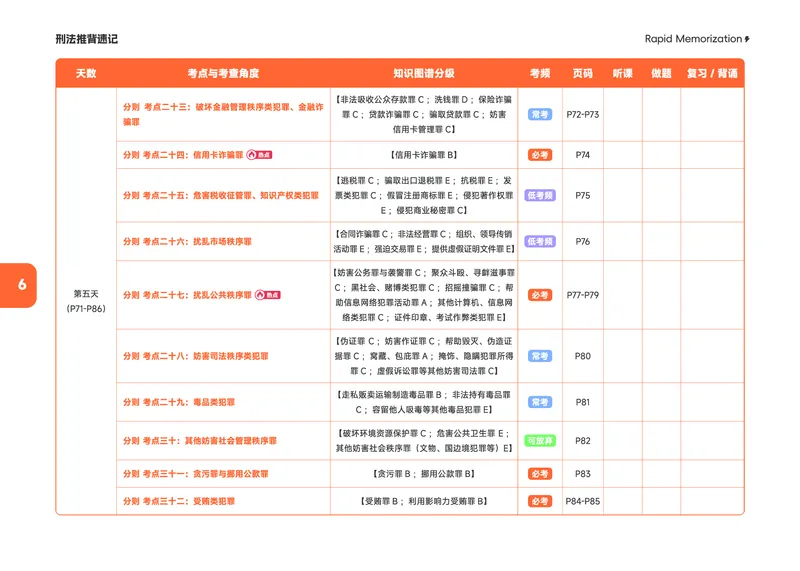Select 考点二十八 妨害司法秩序类犯罪 topic

click(195, 356)
